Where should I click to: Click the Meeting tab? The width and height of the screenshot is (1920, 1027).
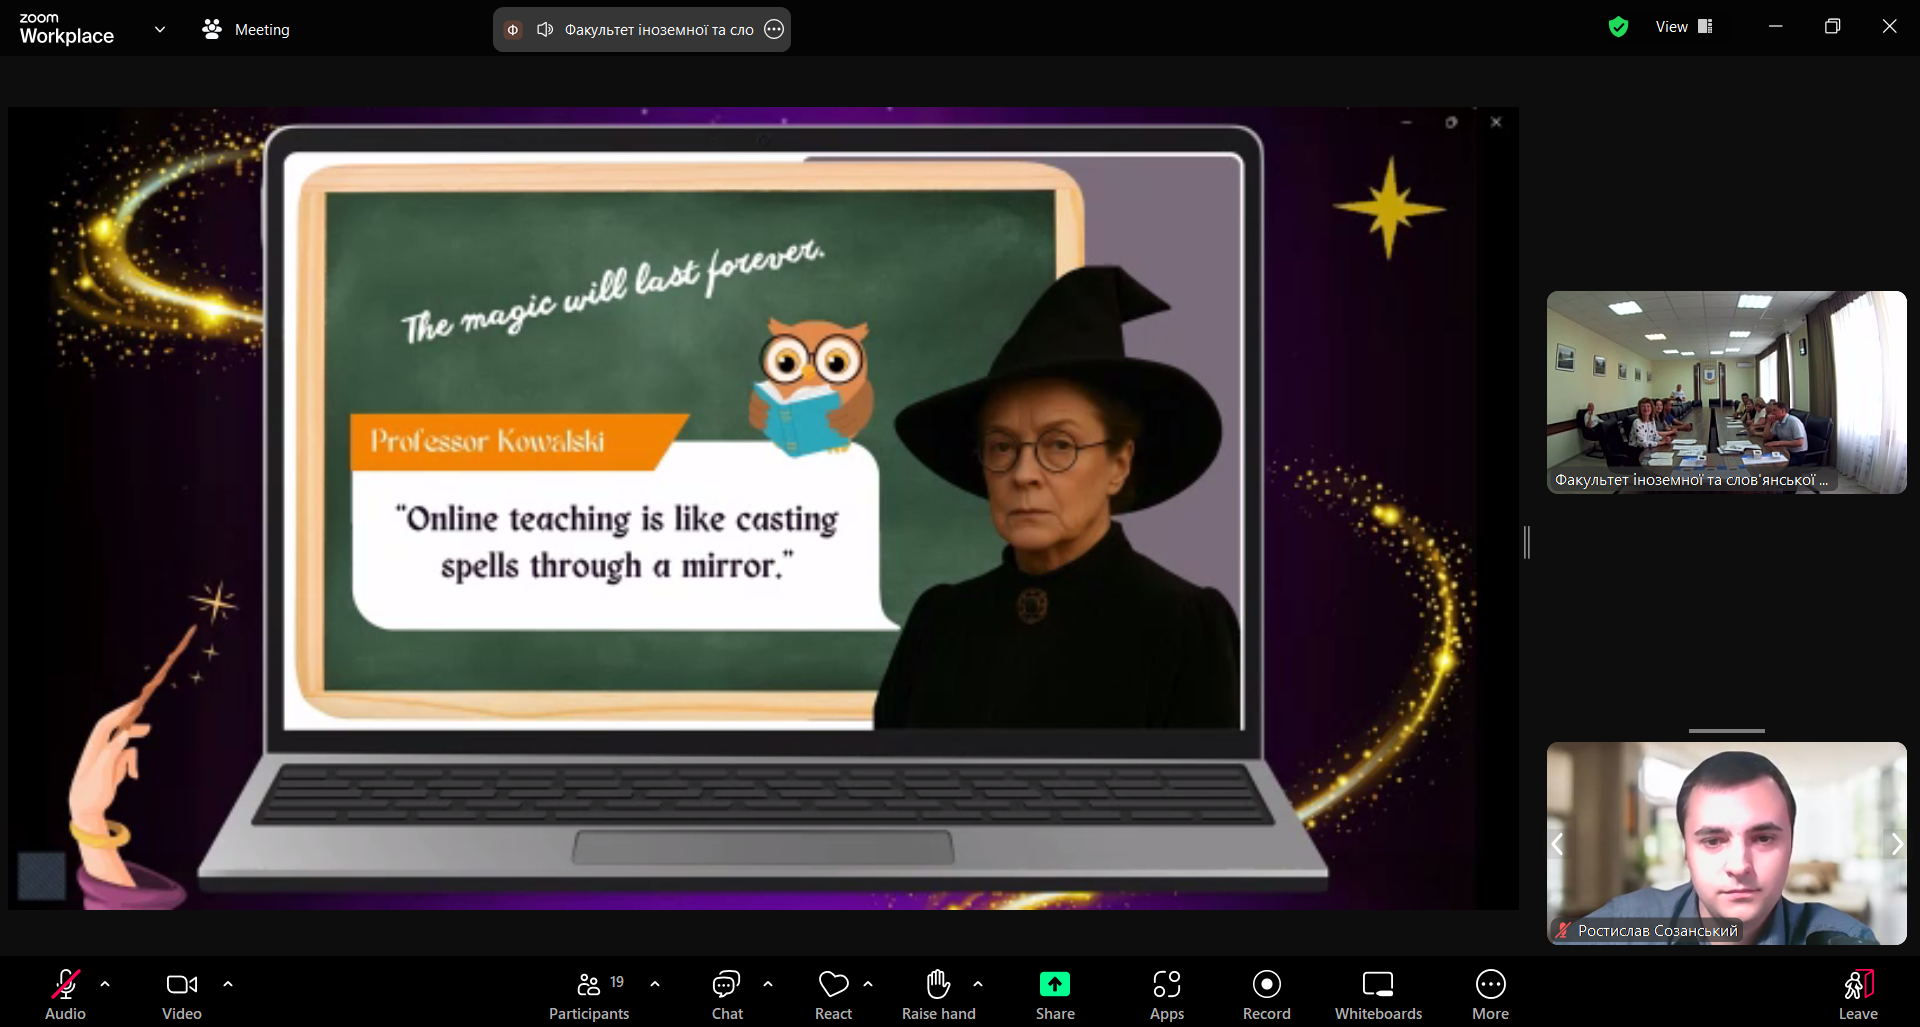point(246,30)
